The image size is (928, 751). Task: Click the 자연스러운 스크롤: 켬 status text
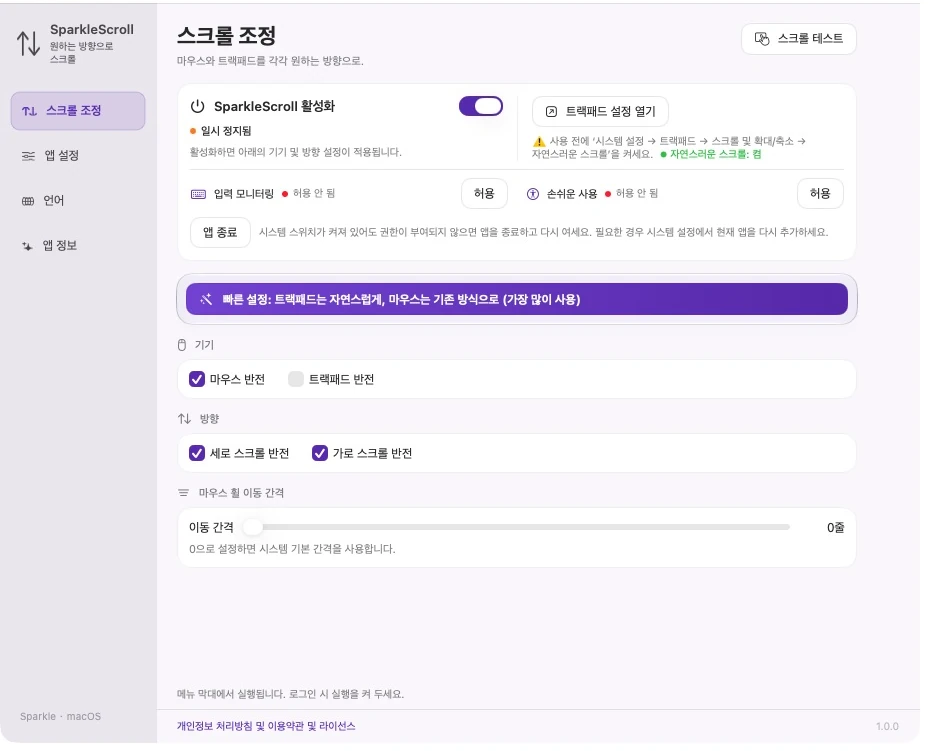pos(715,154)
